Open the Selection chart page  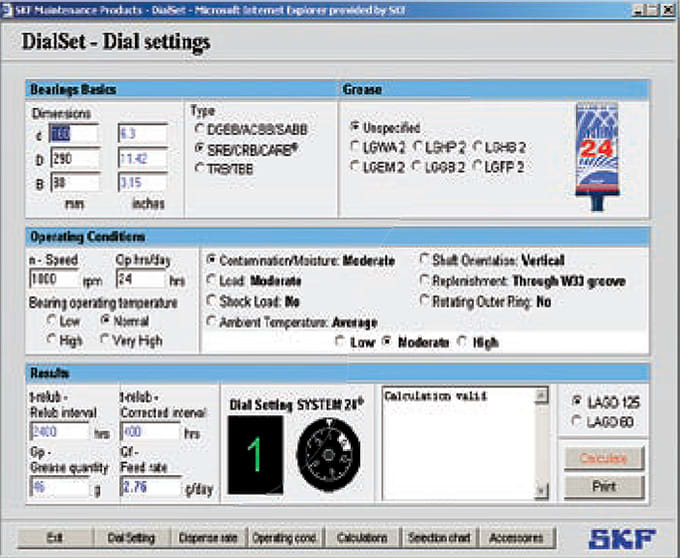click(x=439, y=538)
